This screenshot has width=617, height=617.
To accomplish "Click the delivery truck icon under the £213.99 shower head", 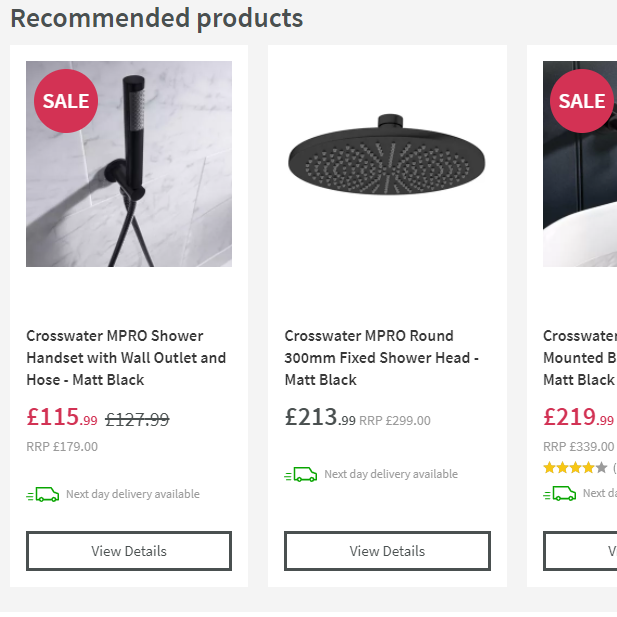I will [x=301, y=474].
